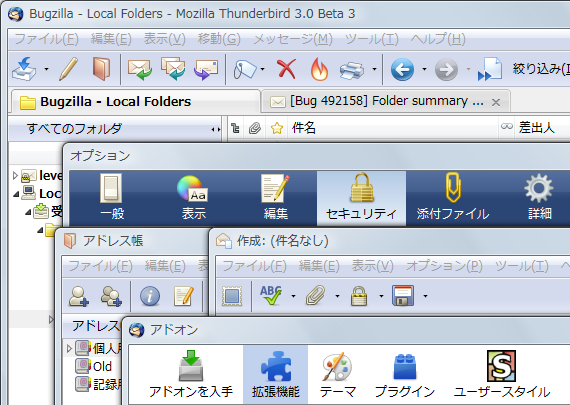The height and width of the screenshot is (405, 570).
Task: Click Security padlock icon in compose window
Action: (359, 295)
